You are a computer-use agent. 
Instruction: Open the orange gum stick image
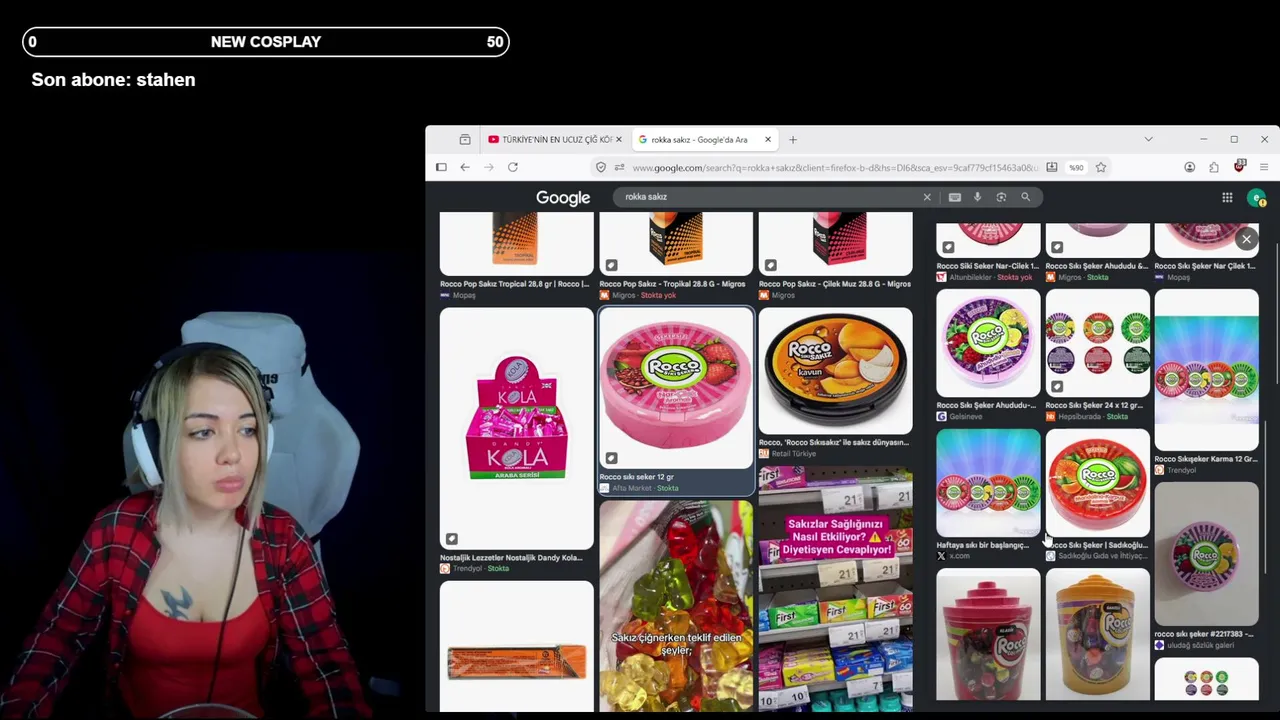coord(516,646)
